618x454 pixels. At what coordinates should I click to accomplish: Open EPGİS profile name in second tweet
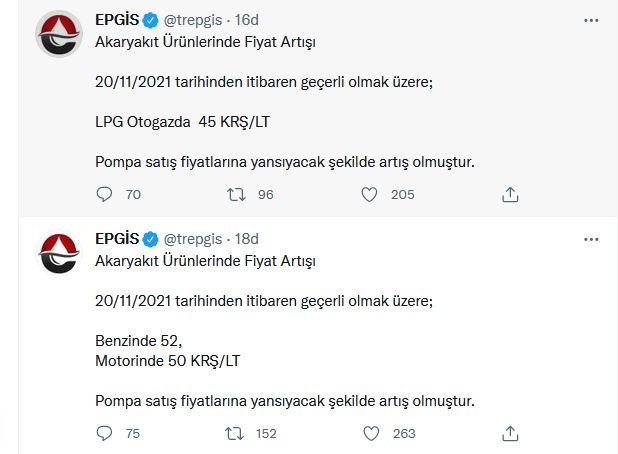pyautogui.click(x=116, y=239)
